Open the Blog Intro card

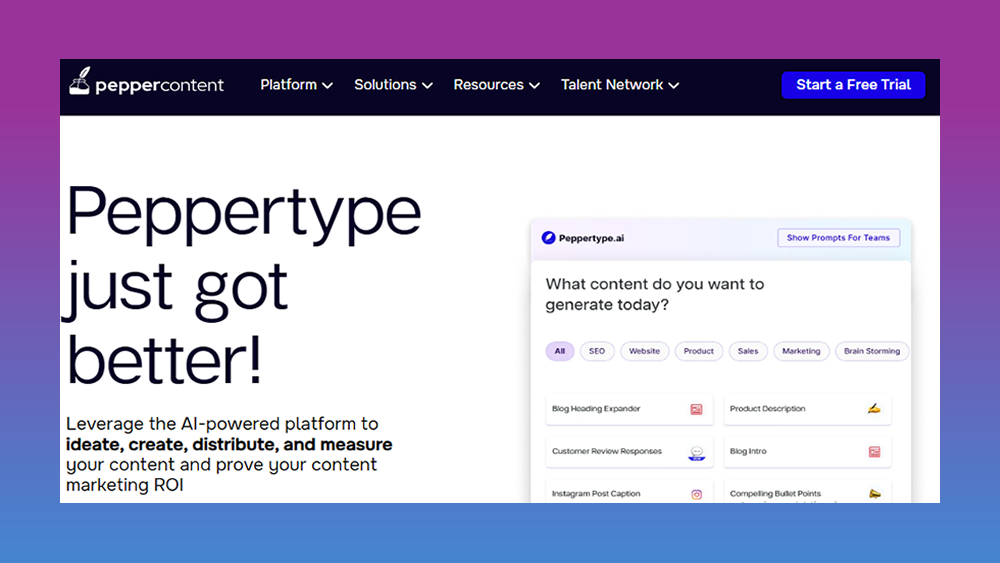coord(807,452)
